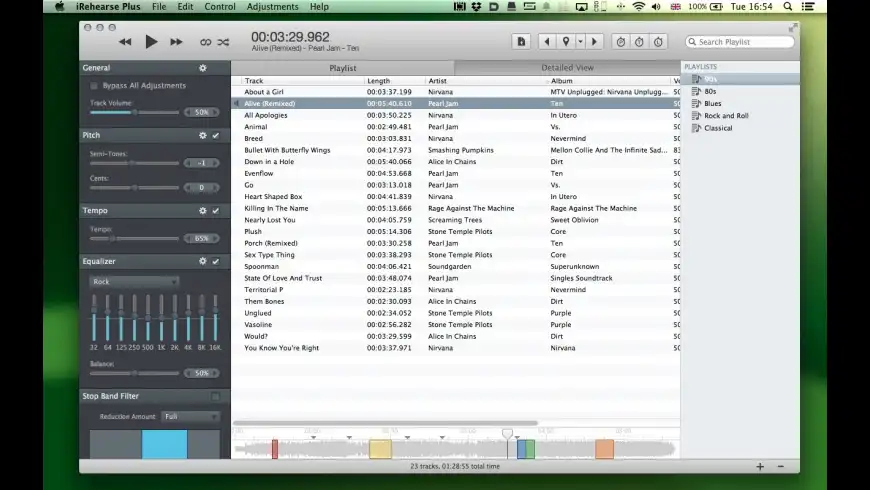The height and width of the screenshot is (490, 870).
Task: Toggle the Pitch adjustment checkmark
Action: click(216, 135)
